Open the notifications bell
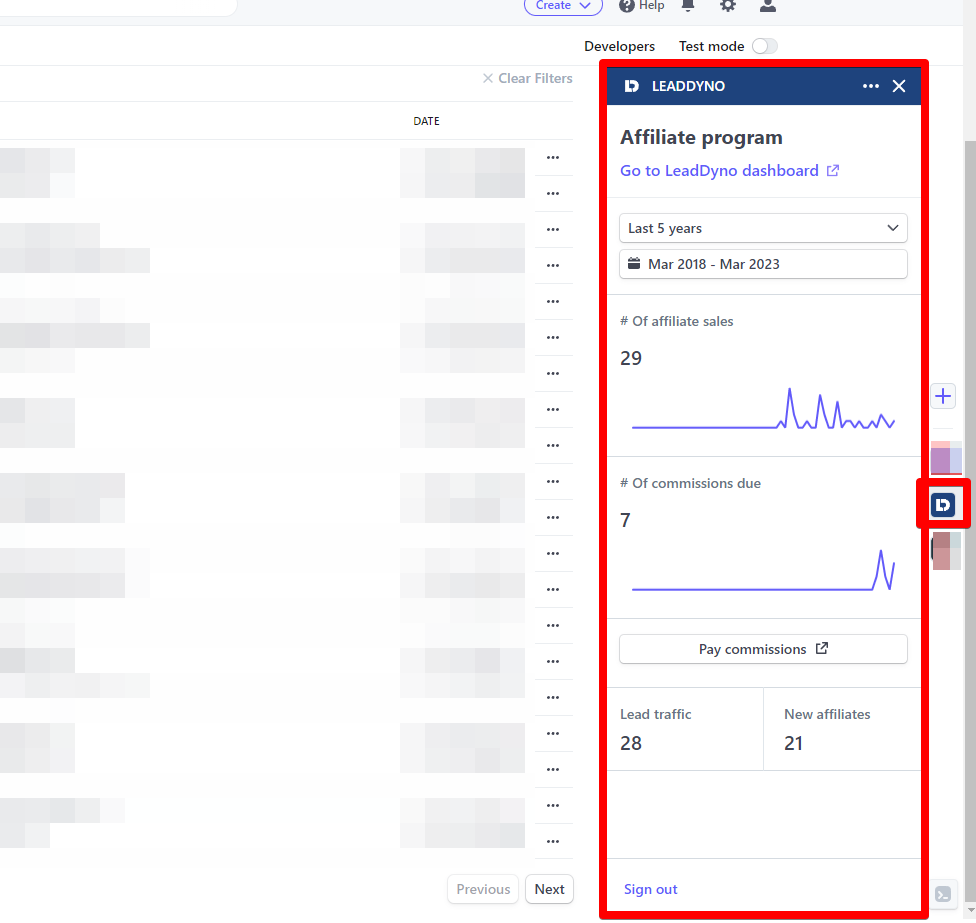Viewport: 976px width, 923px height. pos(688,6)
